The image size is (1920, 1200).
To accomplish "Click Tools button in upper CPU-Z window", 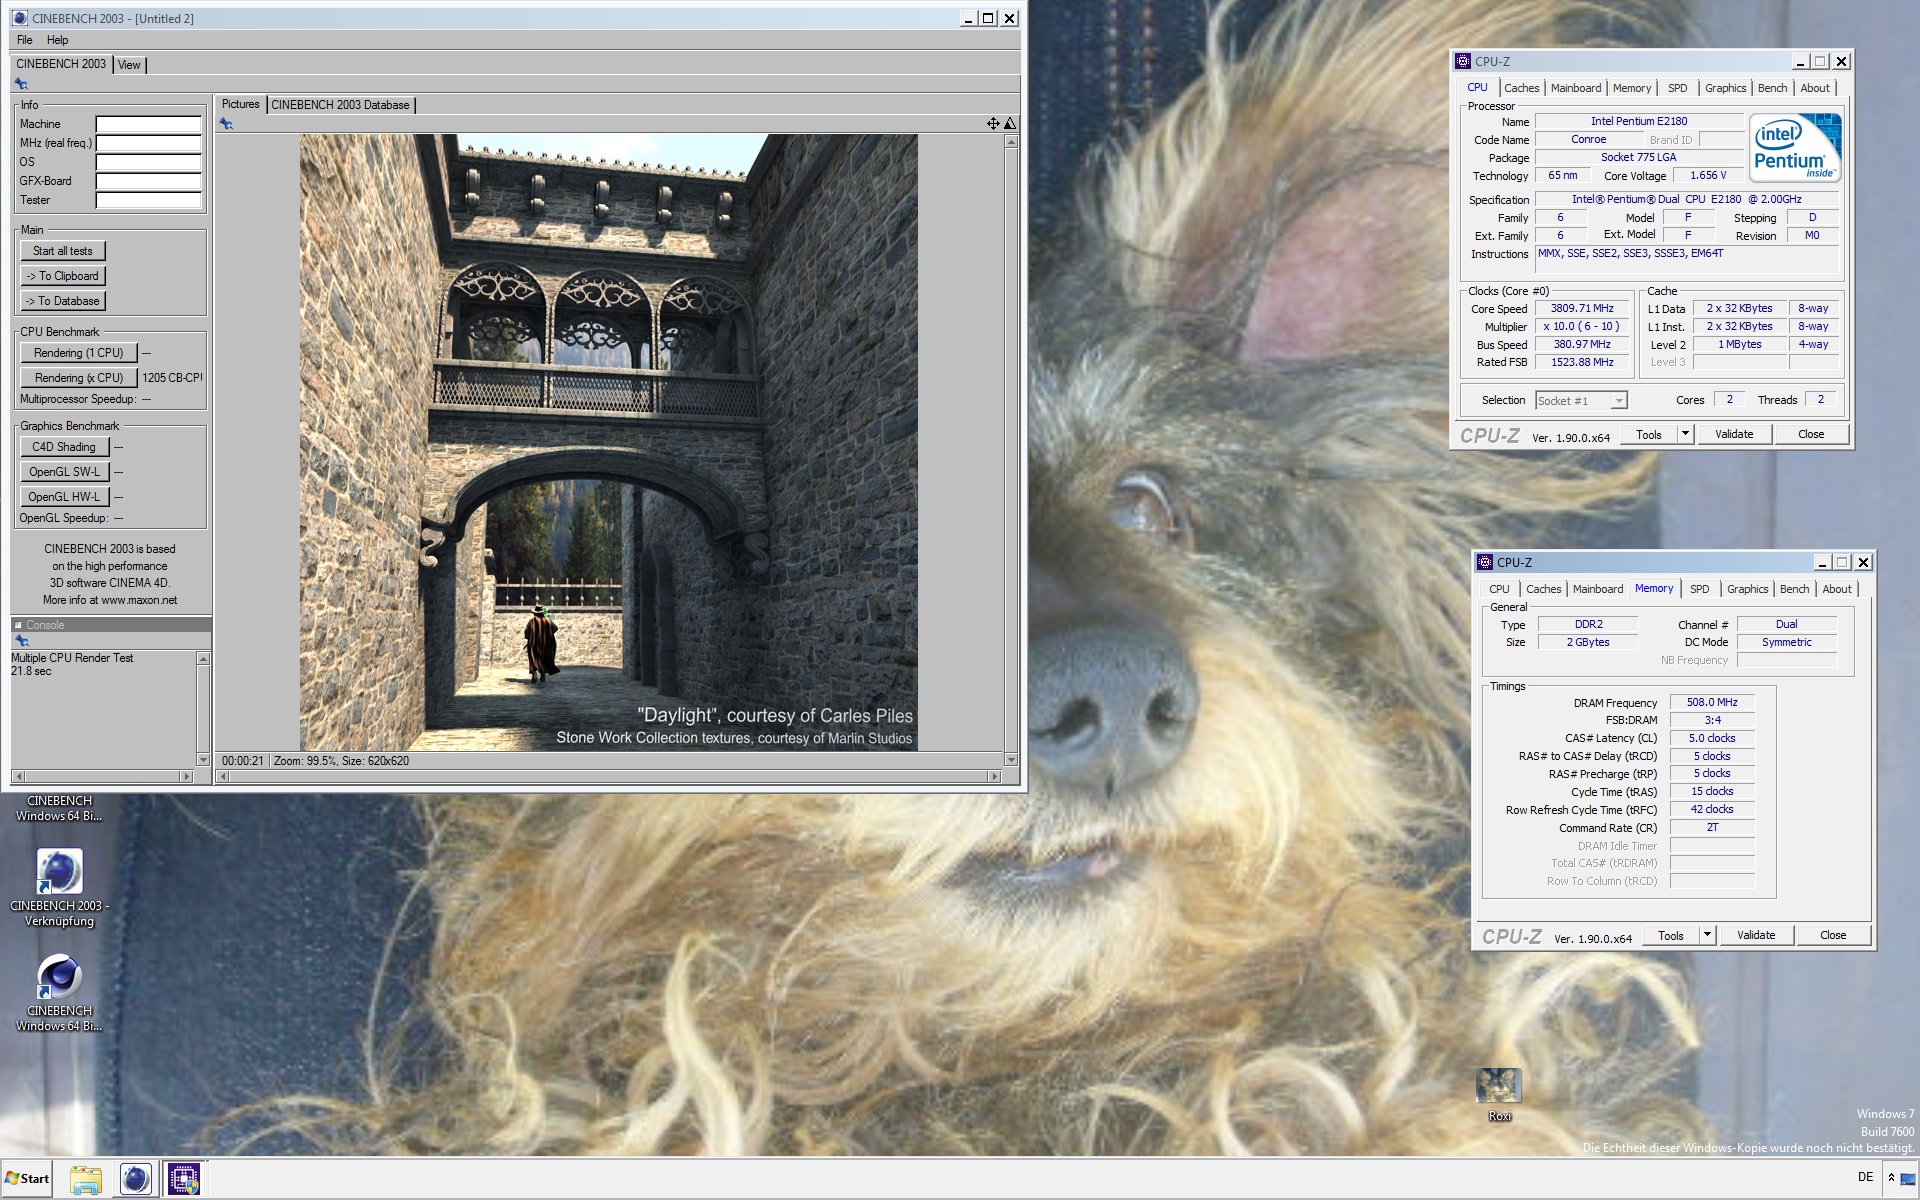I will pos(1649,434).
